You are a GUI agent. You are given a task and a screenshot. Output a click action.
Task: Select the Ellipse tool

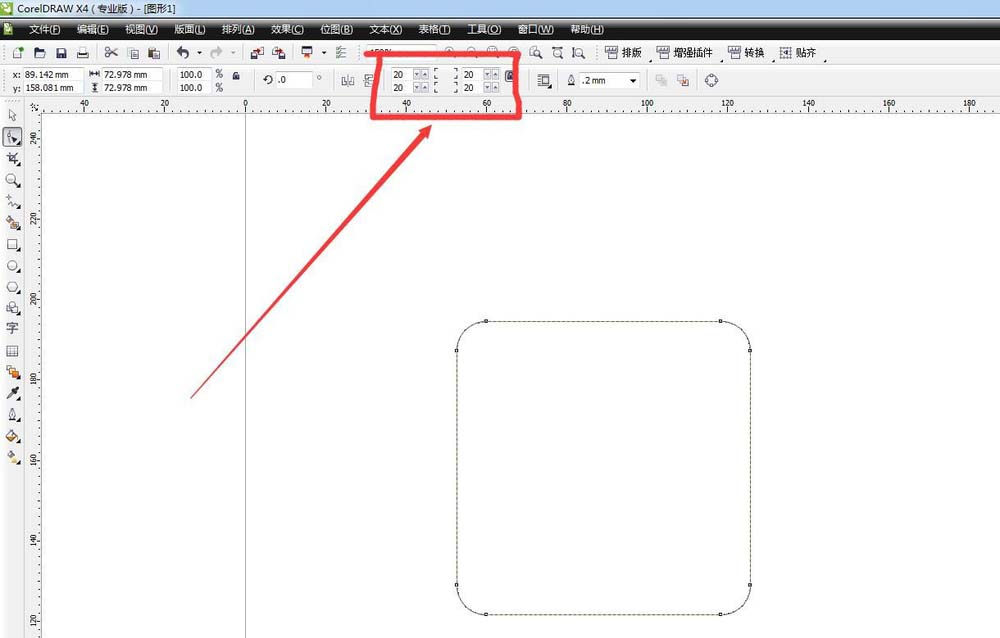12,266
